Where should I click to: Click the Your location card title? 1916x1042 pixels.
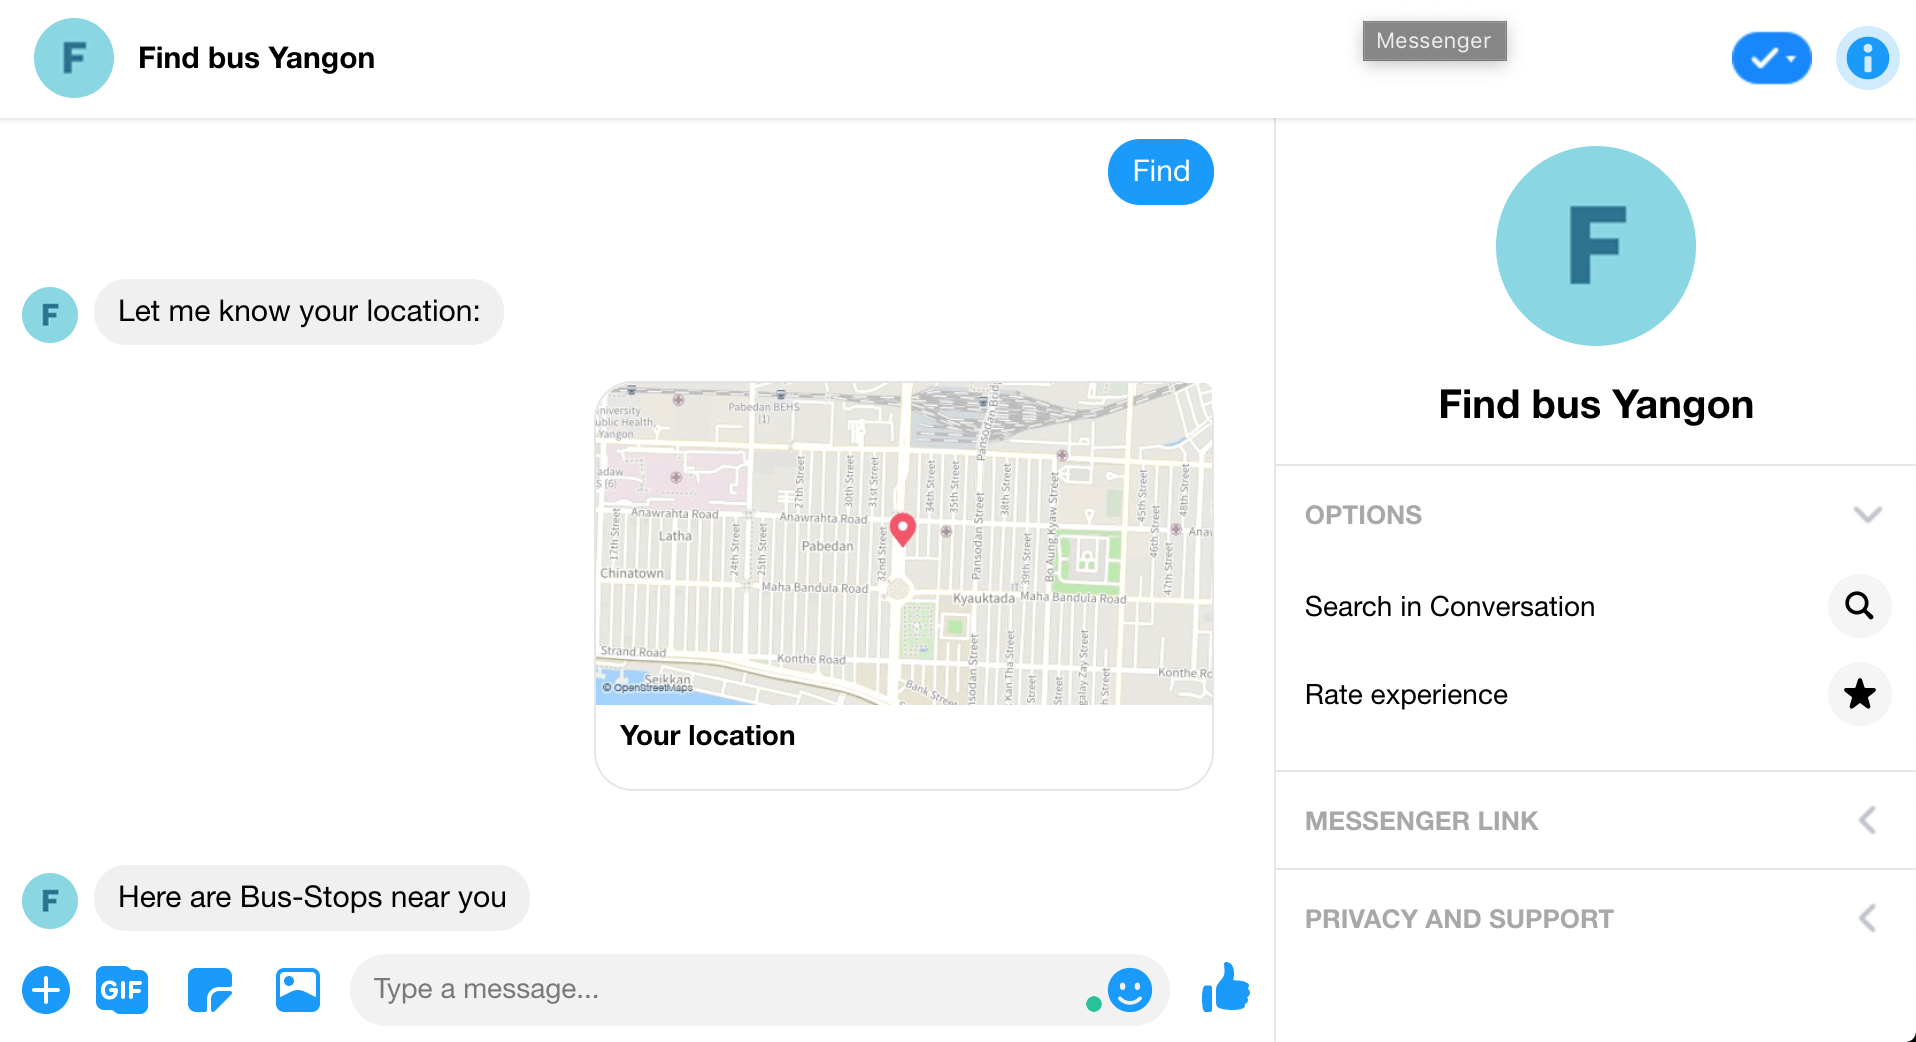pos(707,736)
